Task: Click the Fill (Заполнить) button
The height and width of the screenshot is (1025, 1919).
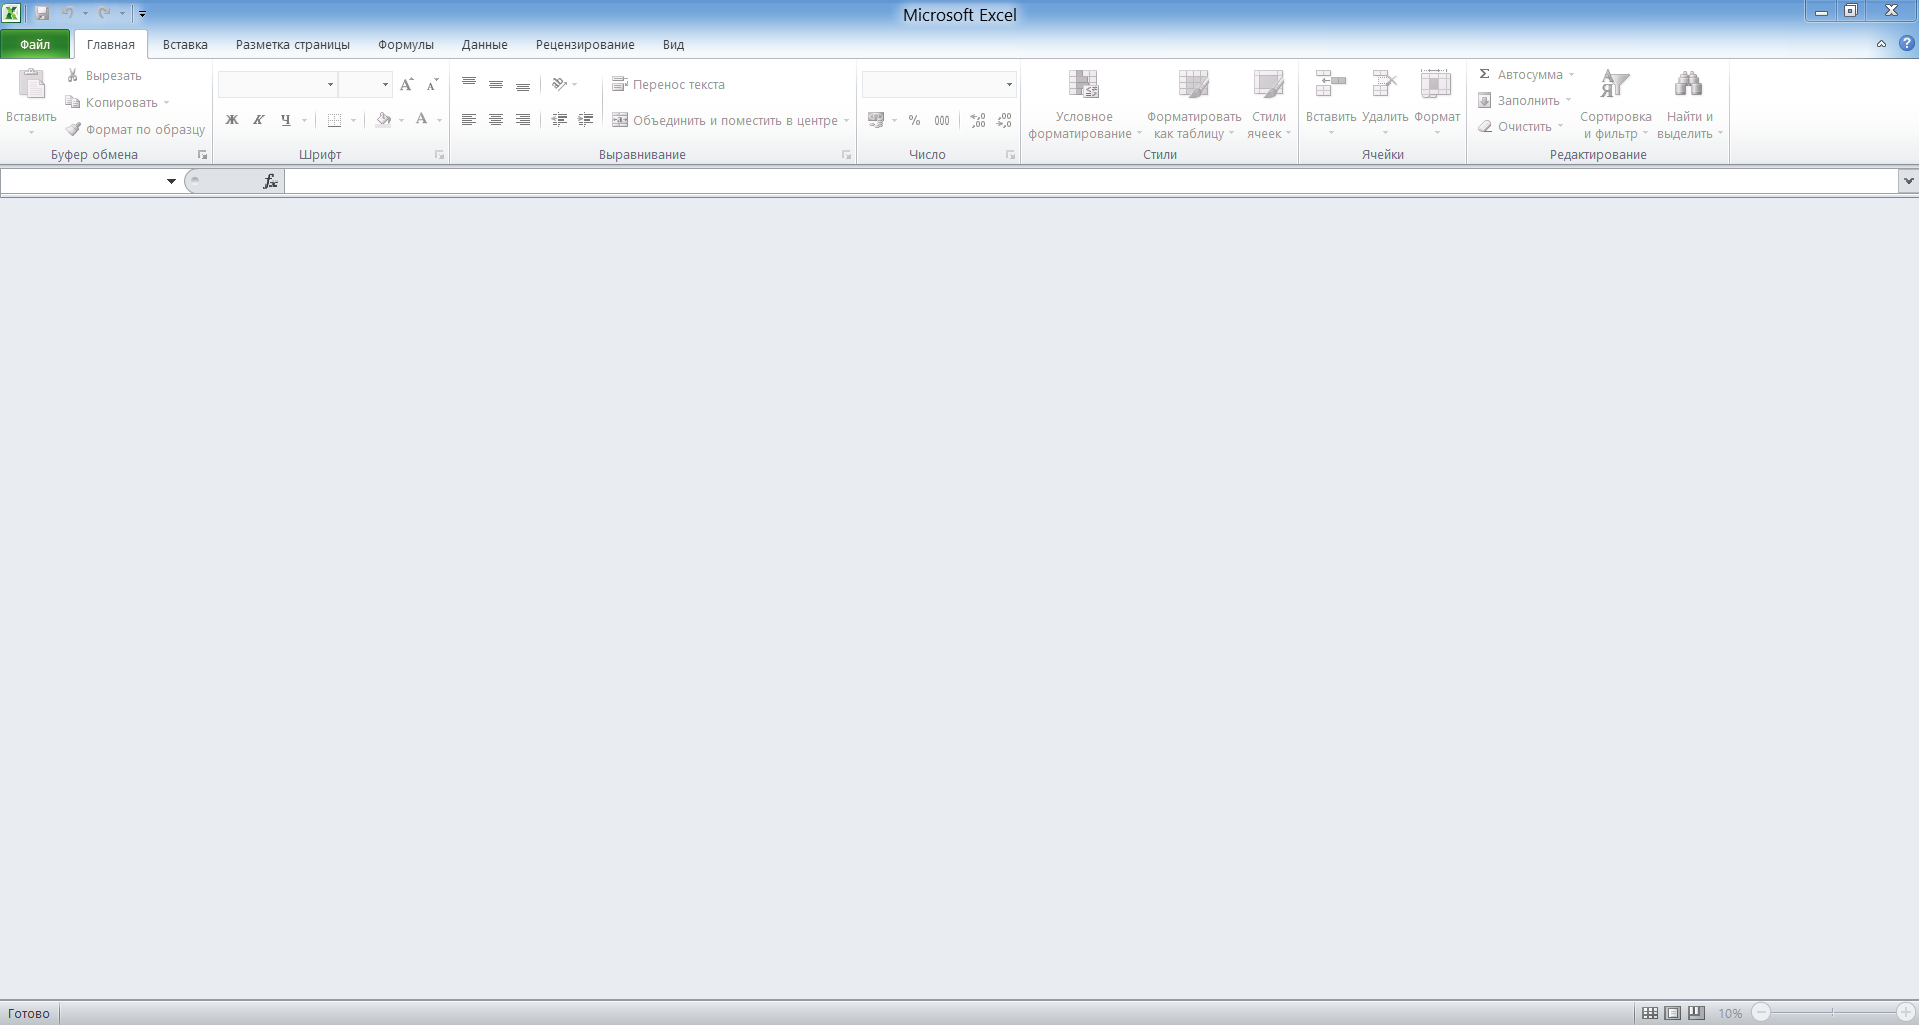Action: [x=1524, y=100]
